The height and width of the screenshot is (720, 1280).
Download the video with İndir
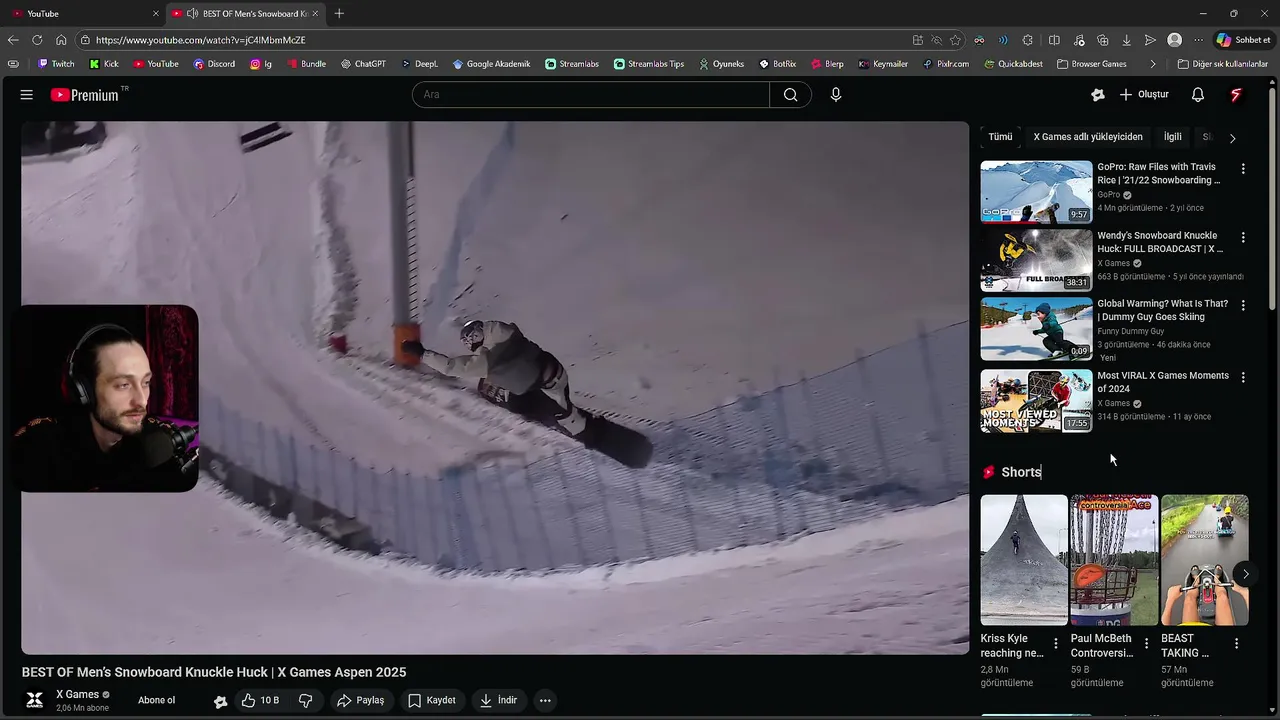coord(498,700)
